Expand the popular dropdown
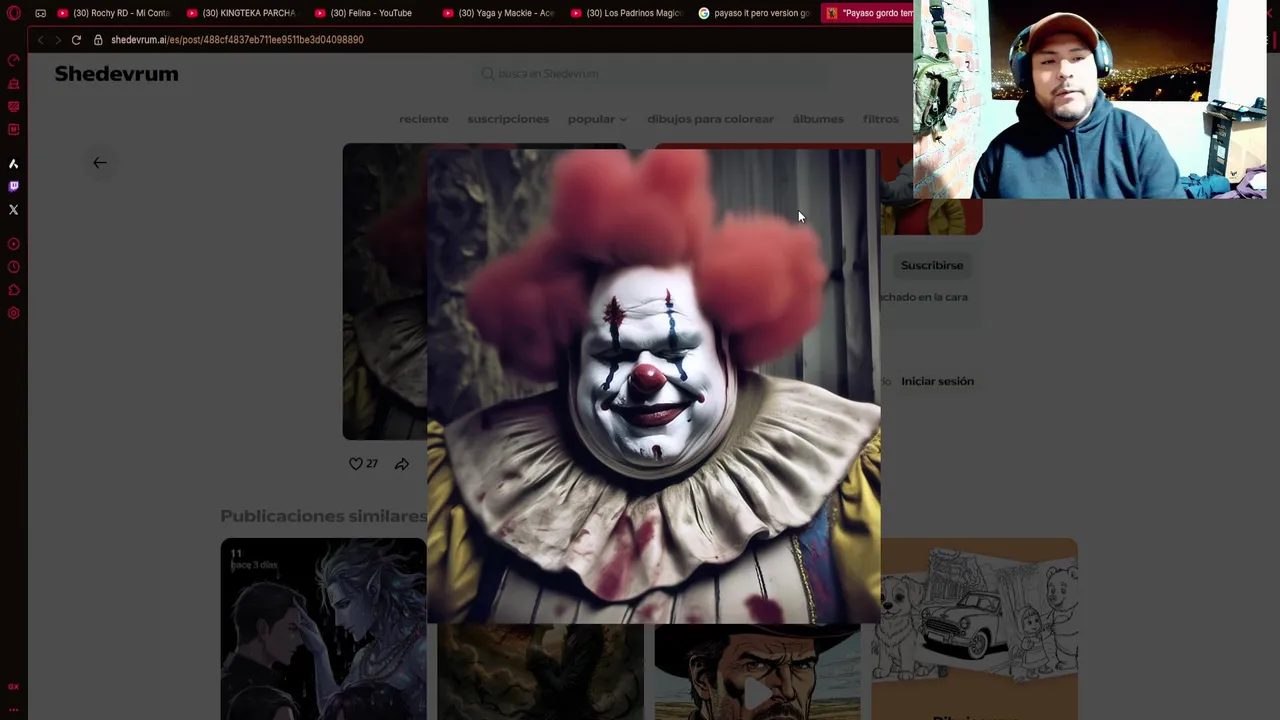 tap(597, 119)
